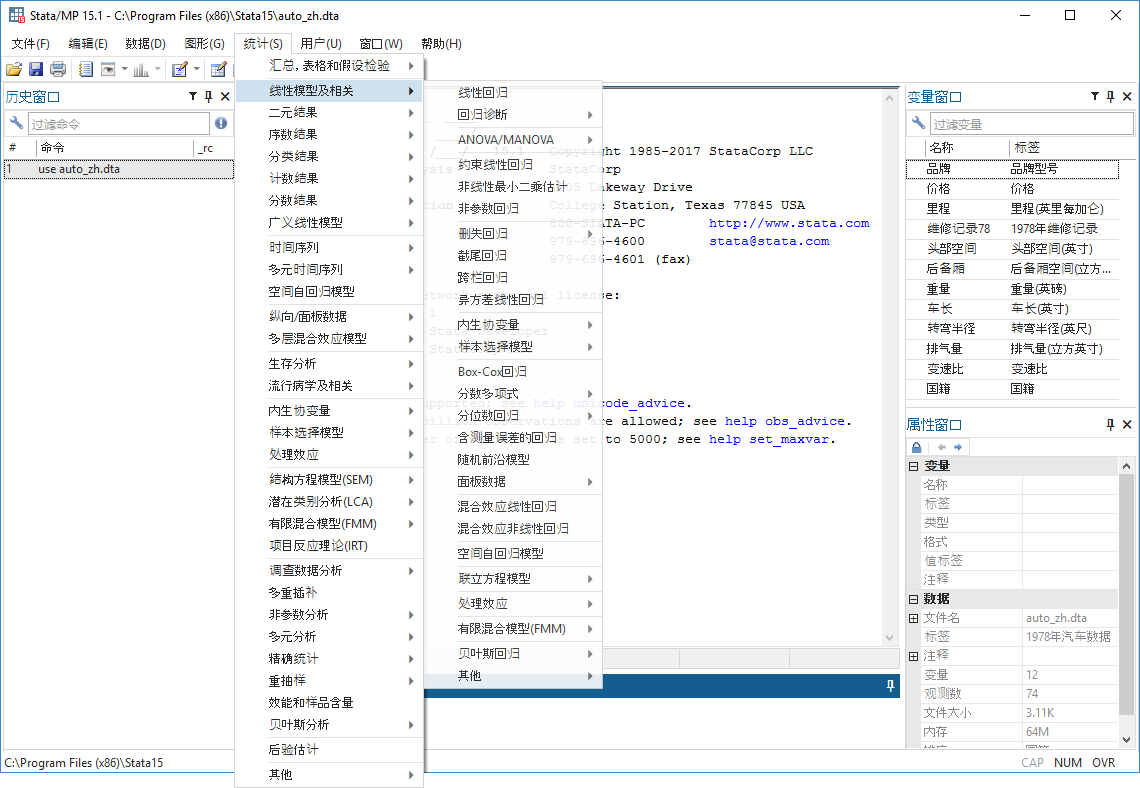Choose 时间序列 from the 统计 menu
Image resolution: width=1140 pixels, height=788 pixels.
[x=329, y=248]
